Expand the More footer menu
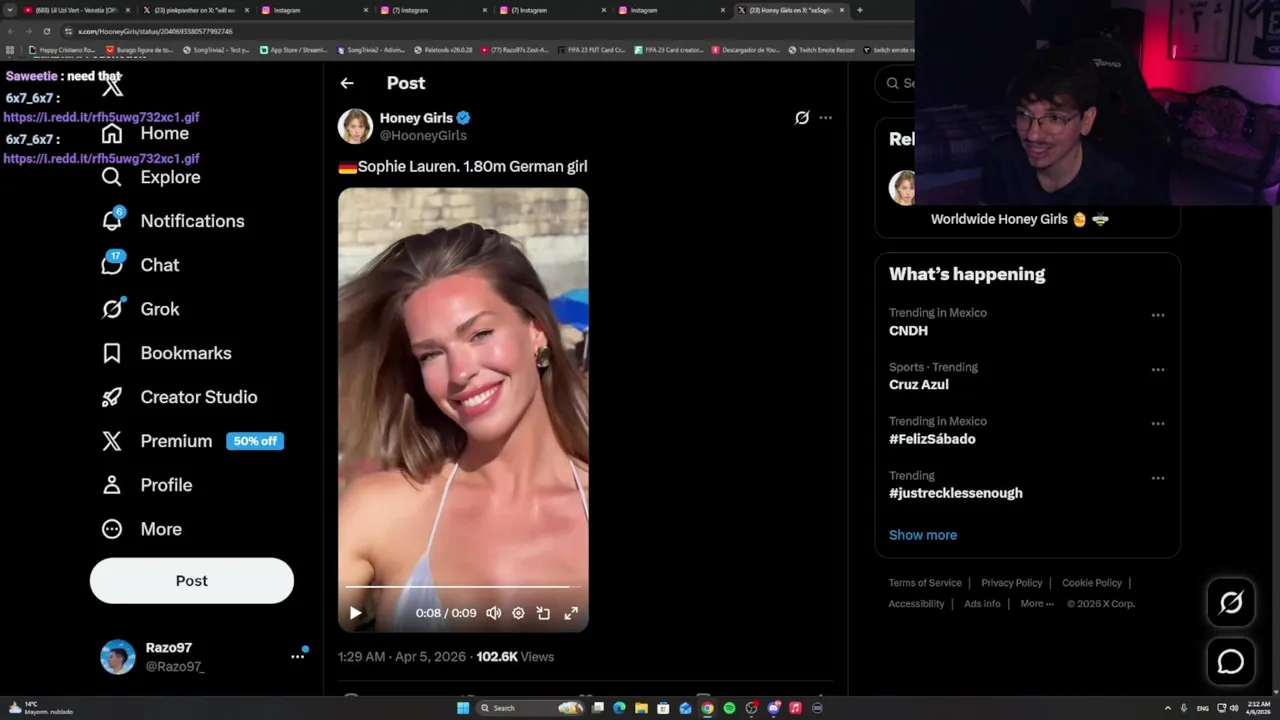The width and height of the screenshot is (1280, 720). click(1037, 604)
